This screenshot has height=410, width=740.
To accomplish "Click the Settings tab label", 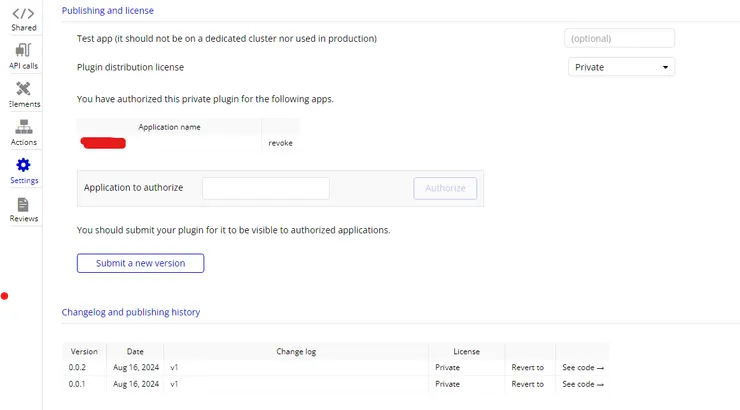I will tap(24, 181).
